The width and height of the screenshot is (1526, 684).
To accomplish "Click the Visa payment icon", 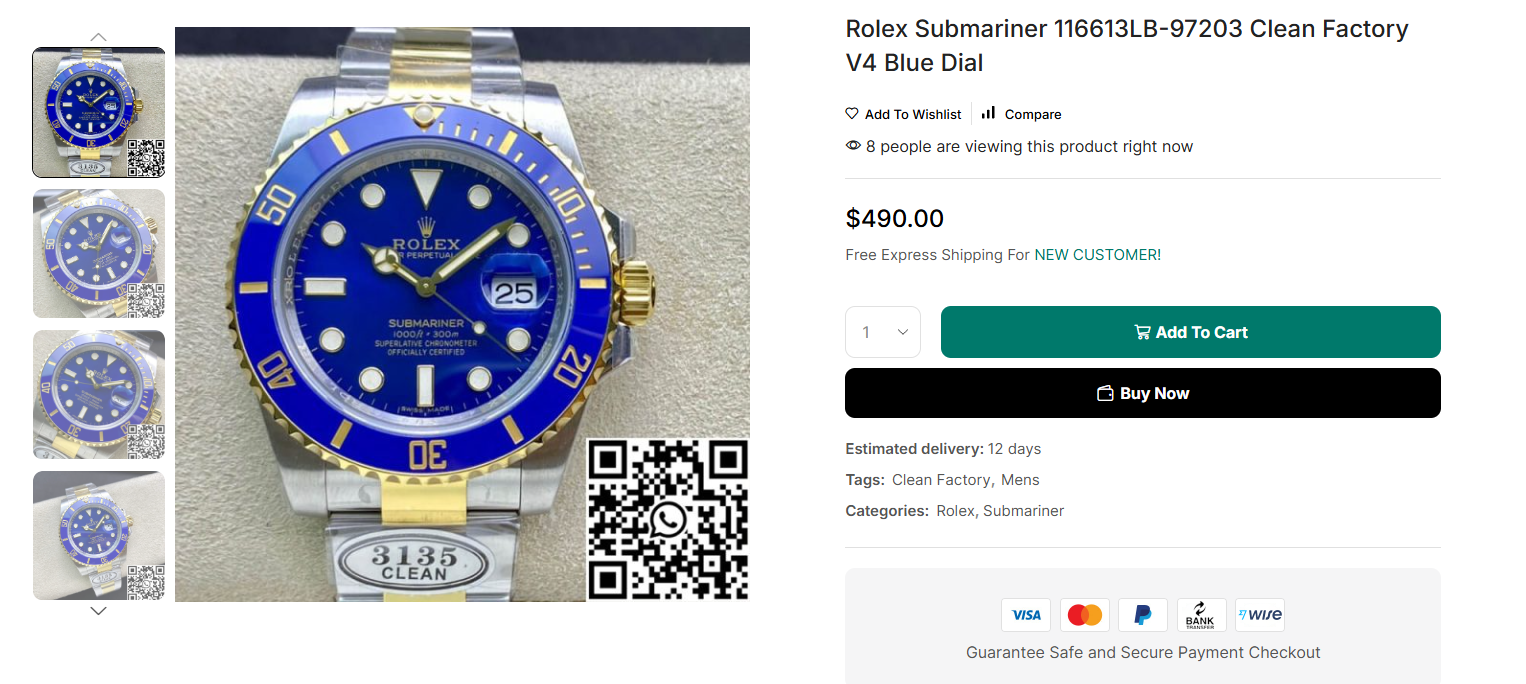I will [x=1026, y=615].
